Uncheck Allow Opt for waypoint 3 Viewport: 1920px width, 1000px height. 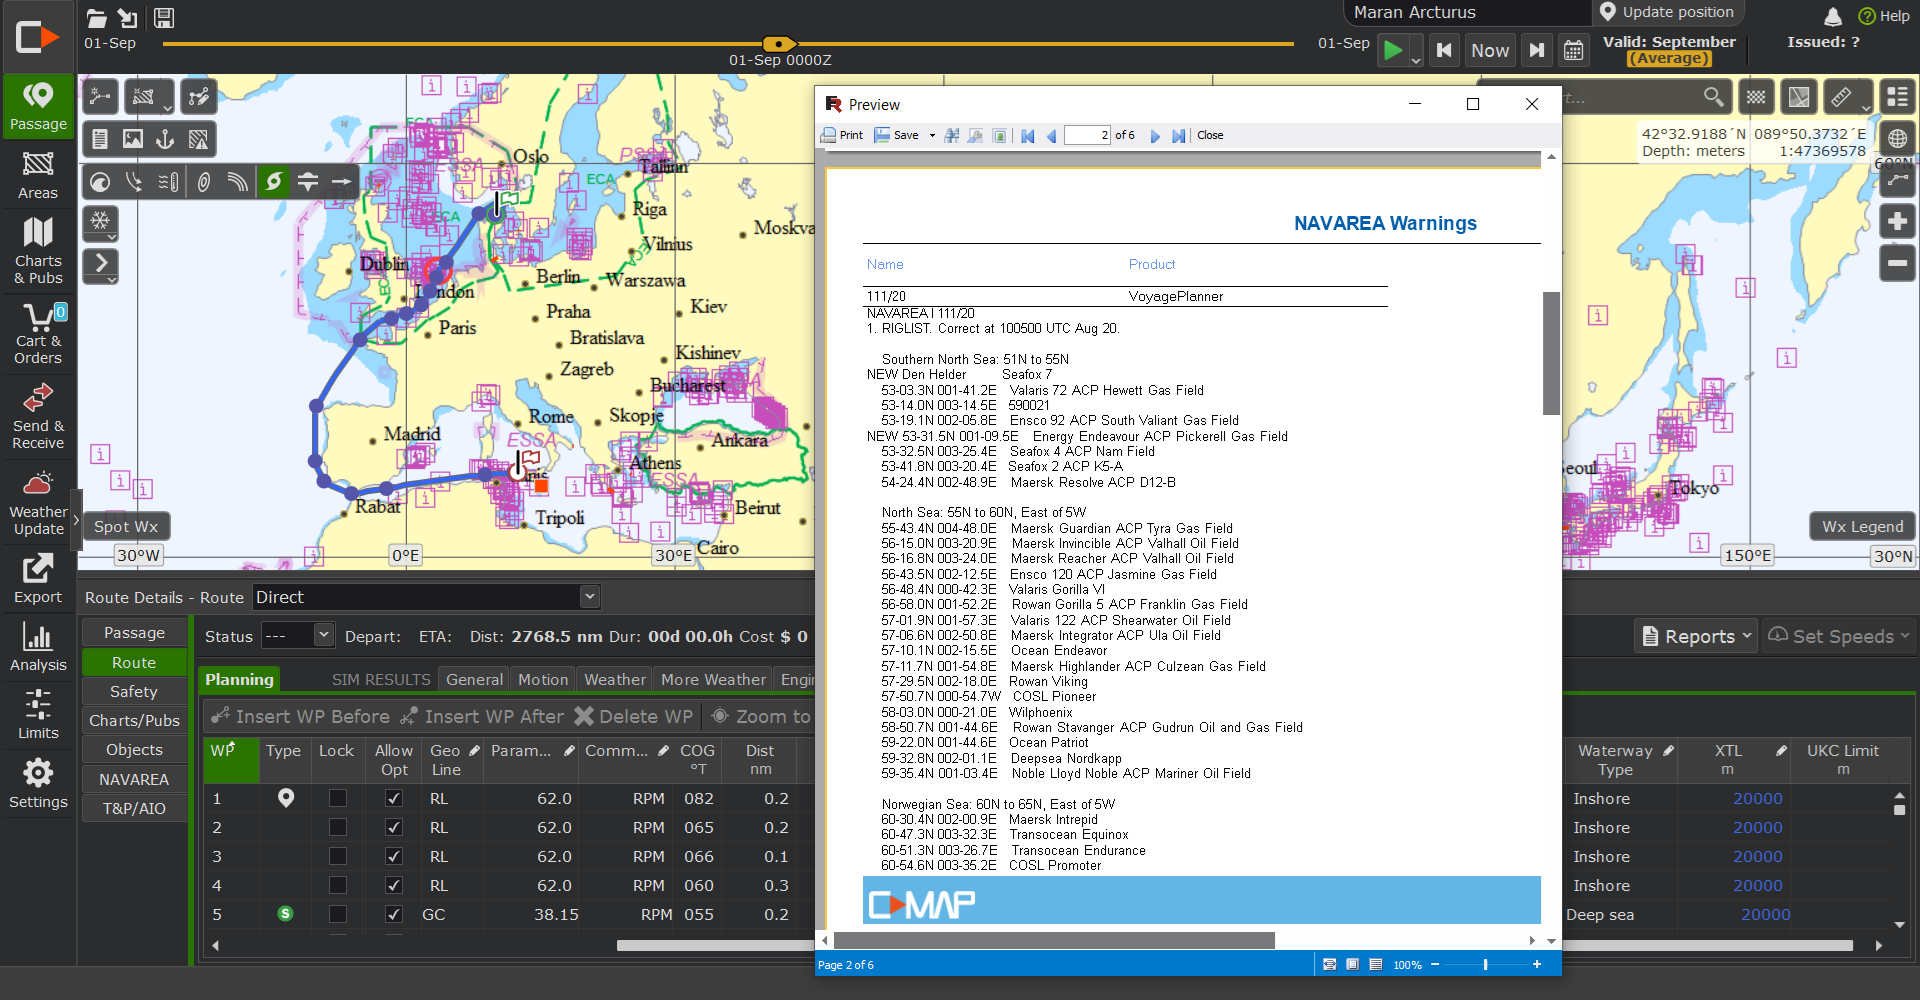tap(394, 856)
